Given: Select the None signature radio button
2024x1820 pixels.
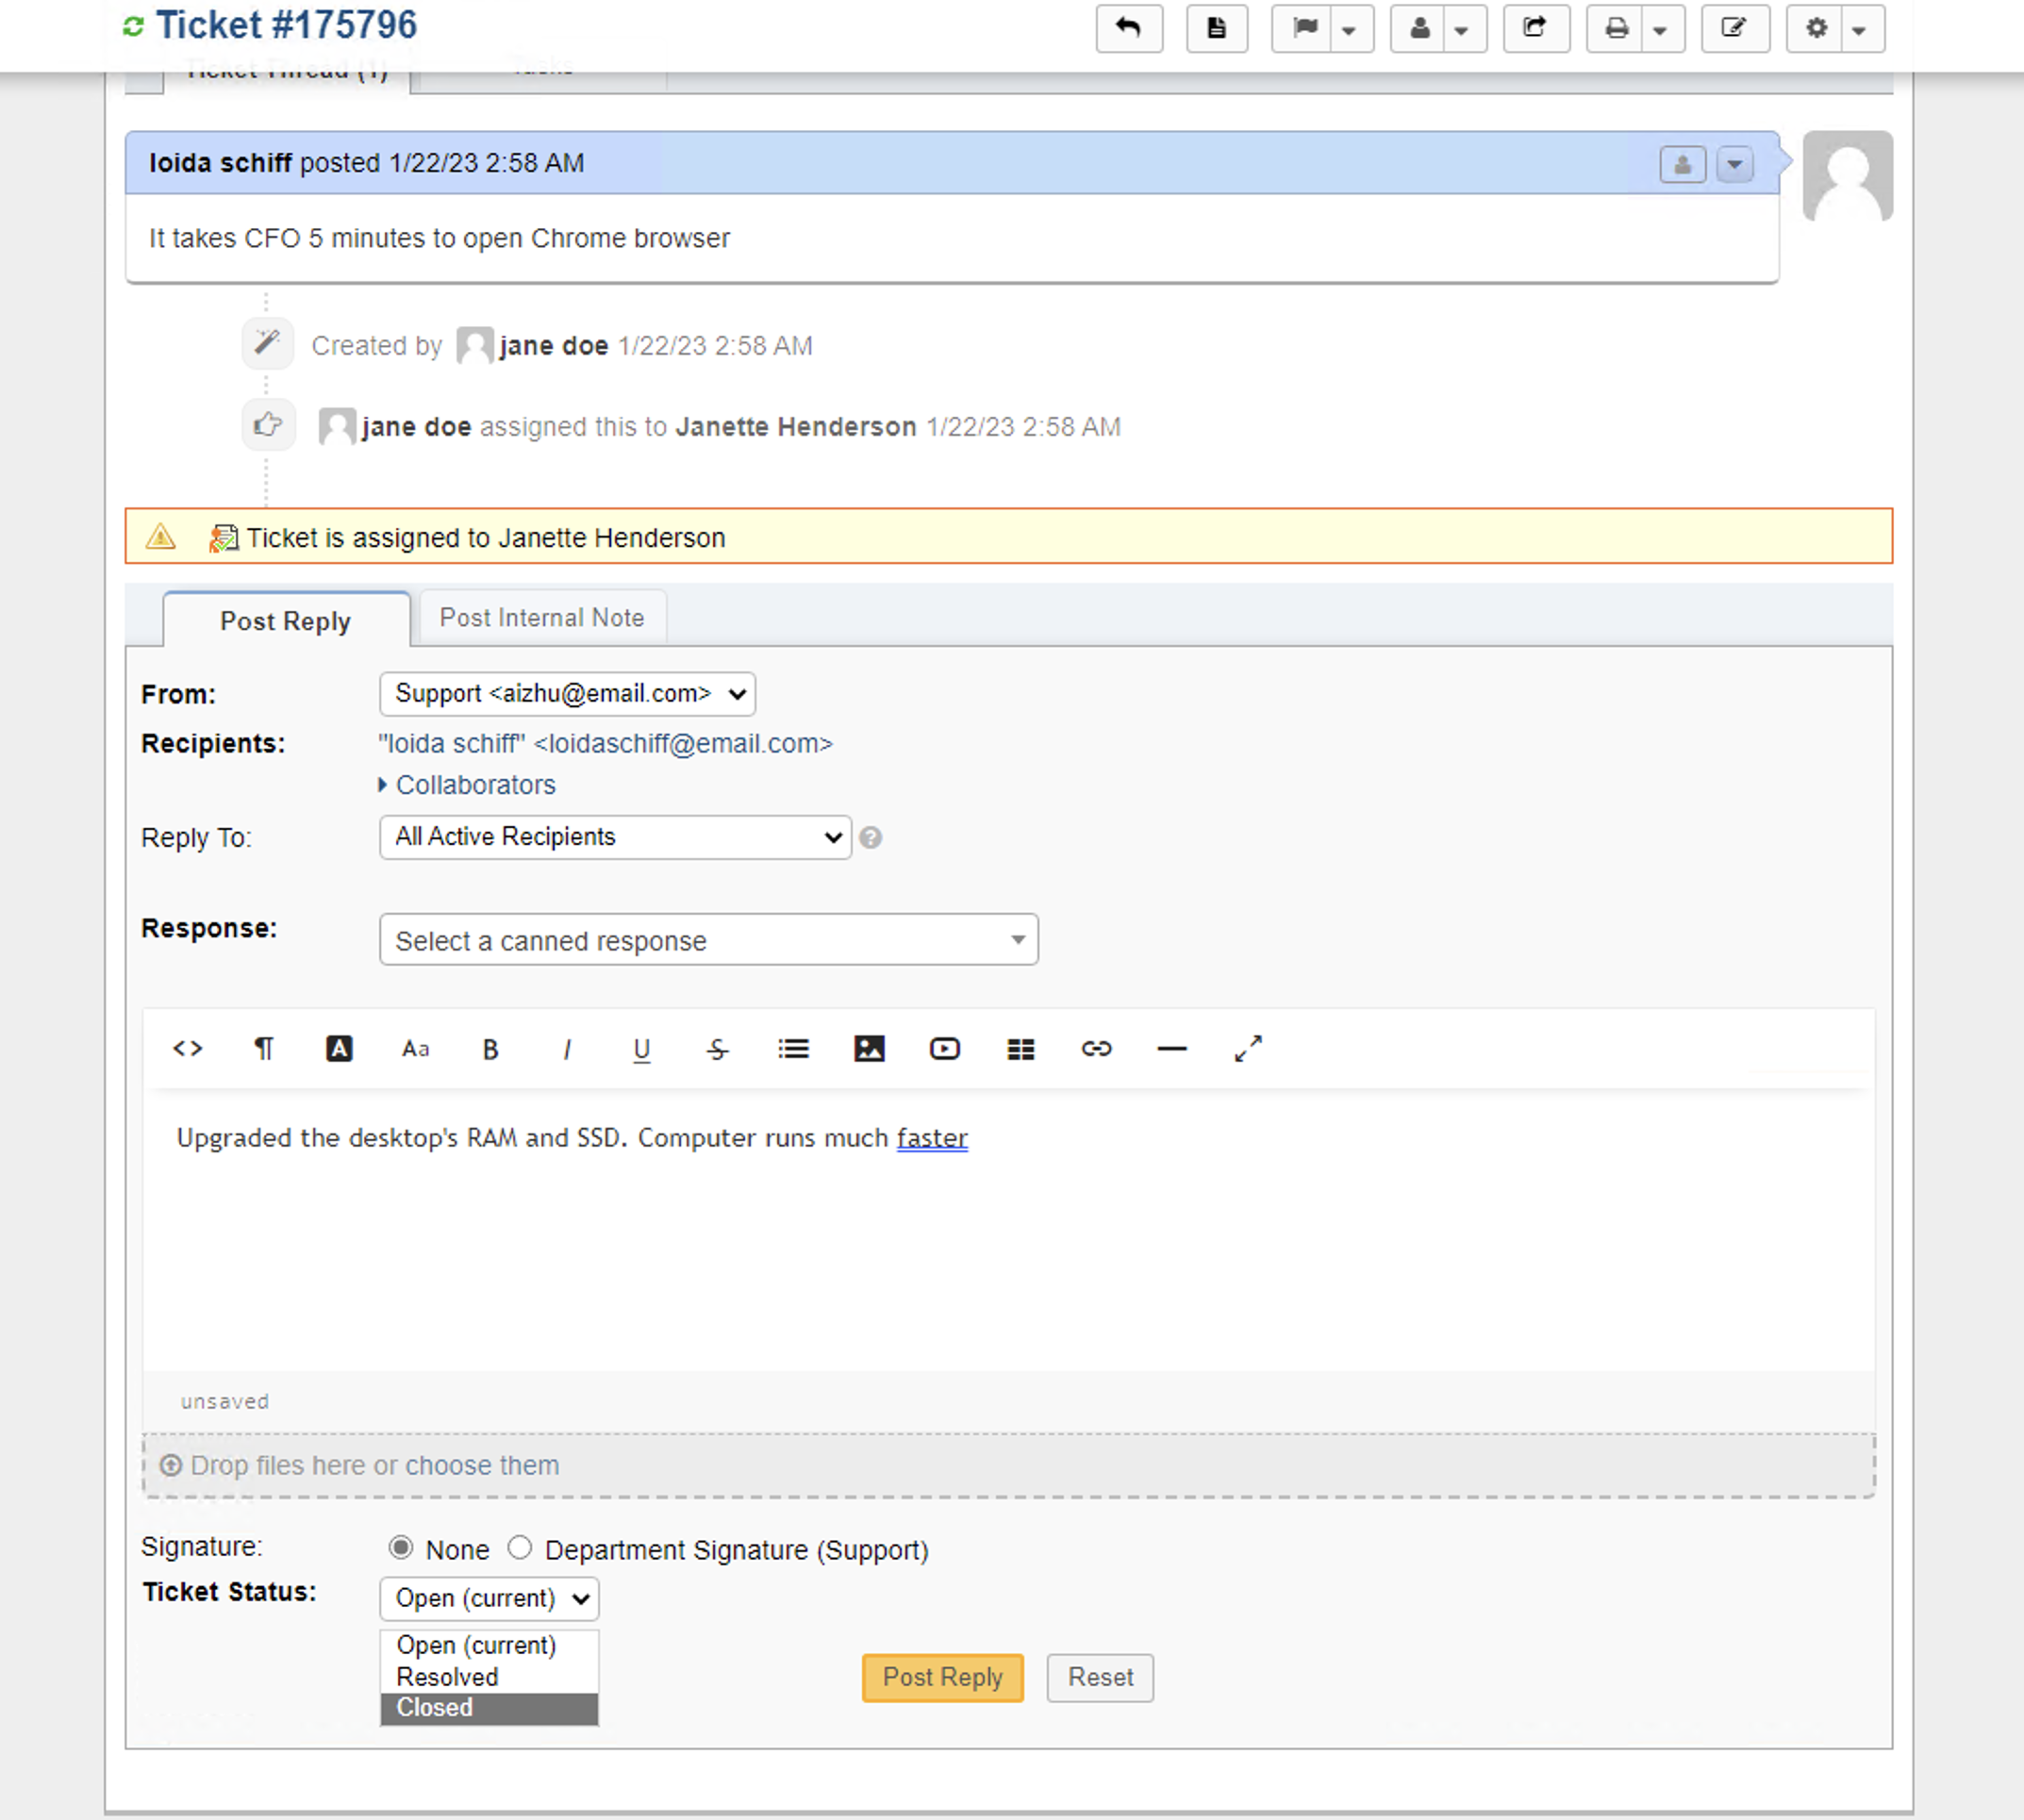Looking at the screenshot, I should 401,1548.
